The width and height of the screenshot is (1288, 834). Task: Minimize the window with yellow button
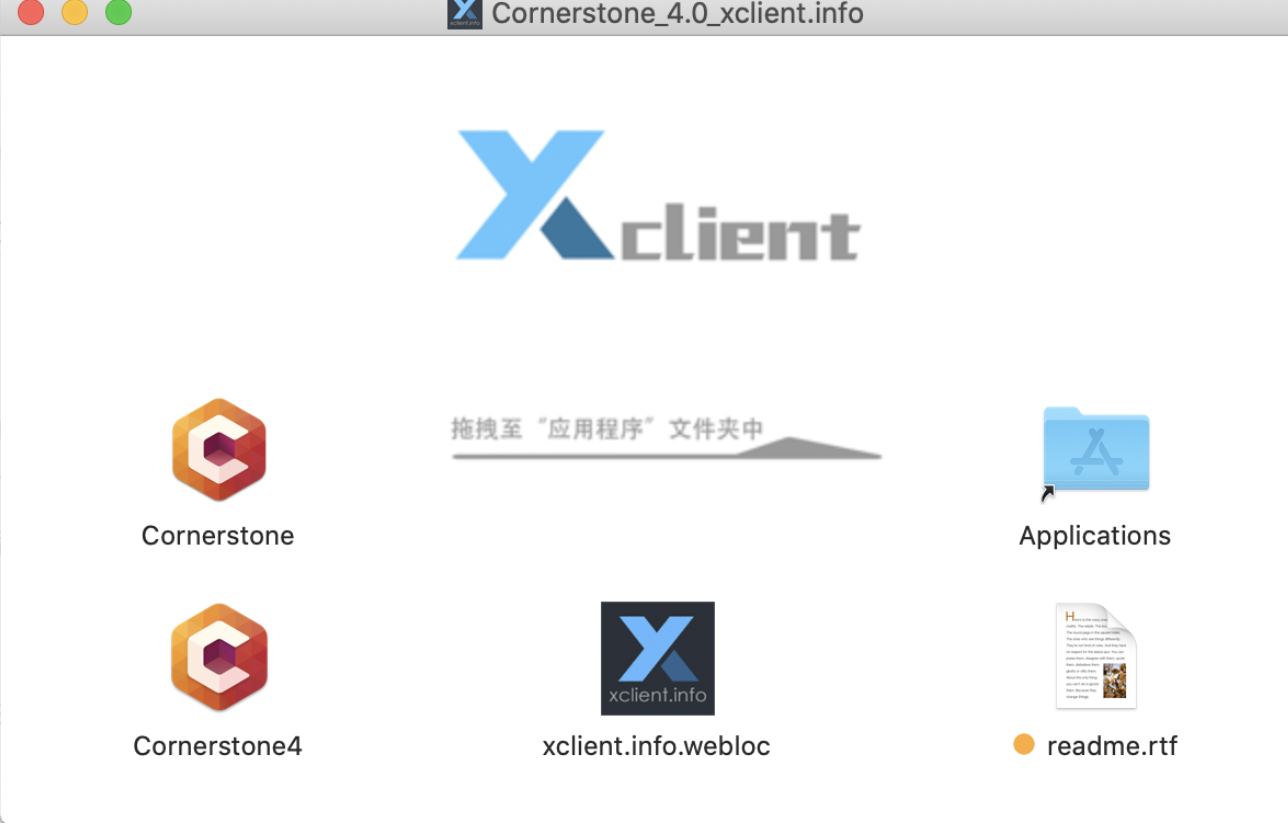point(75,13)
